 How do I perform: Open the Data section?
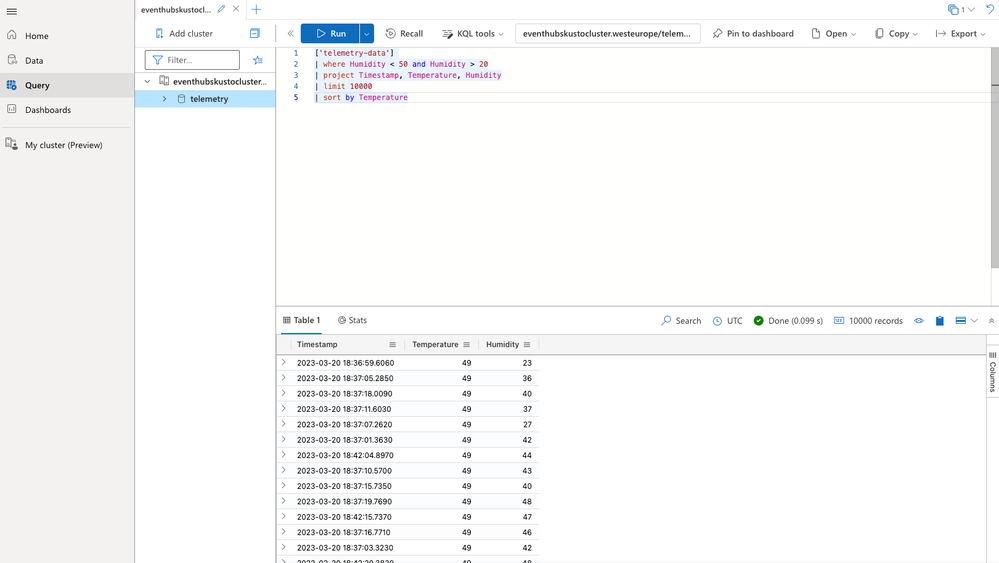tap(34, 61)
